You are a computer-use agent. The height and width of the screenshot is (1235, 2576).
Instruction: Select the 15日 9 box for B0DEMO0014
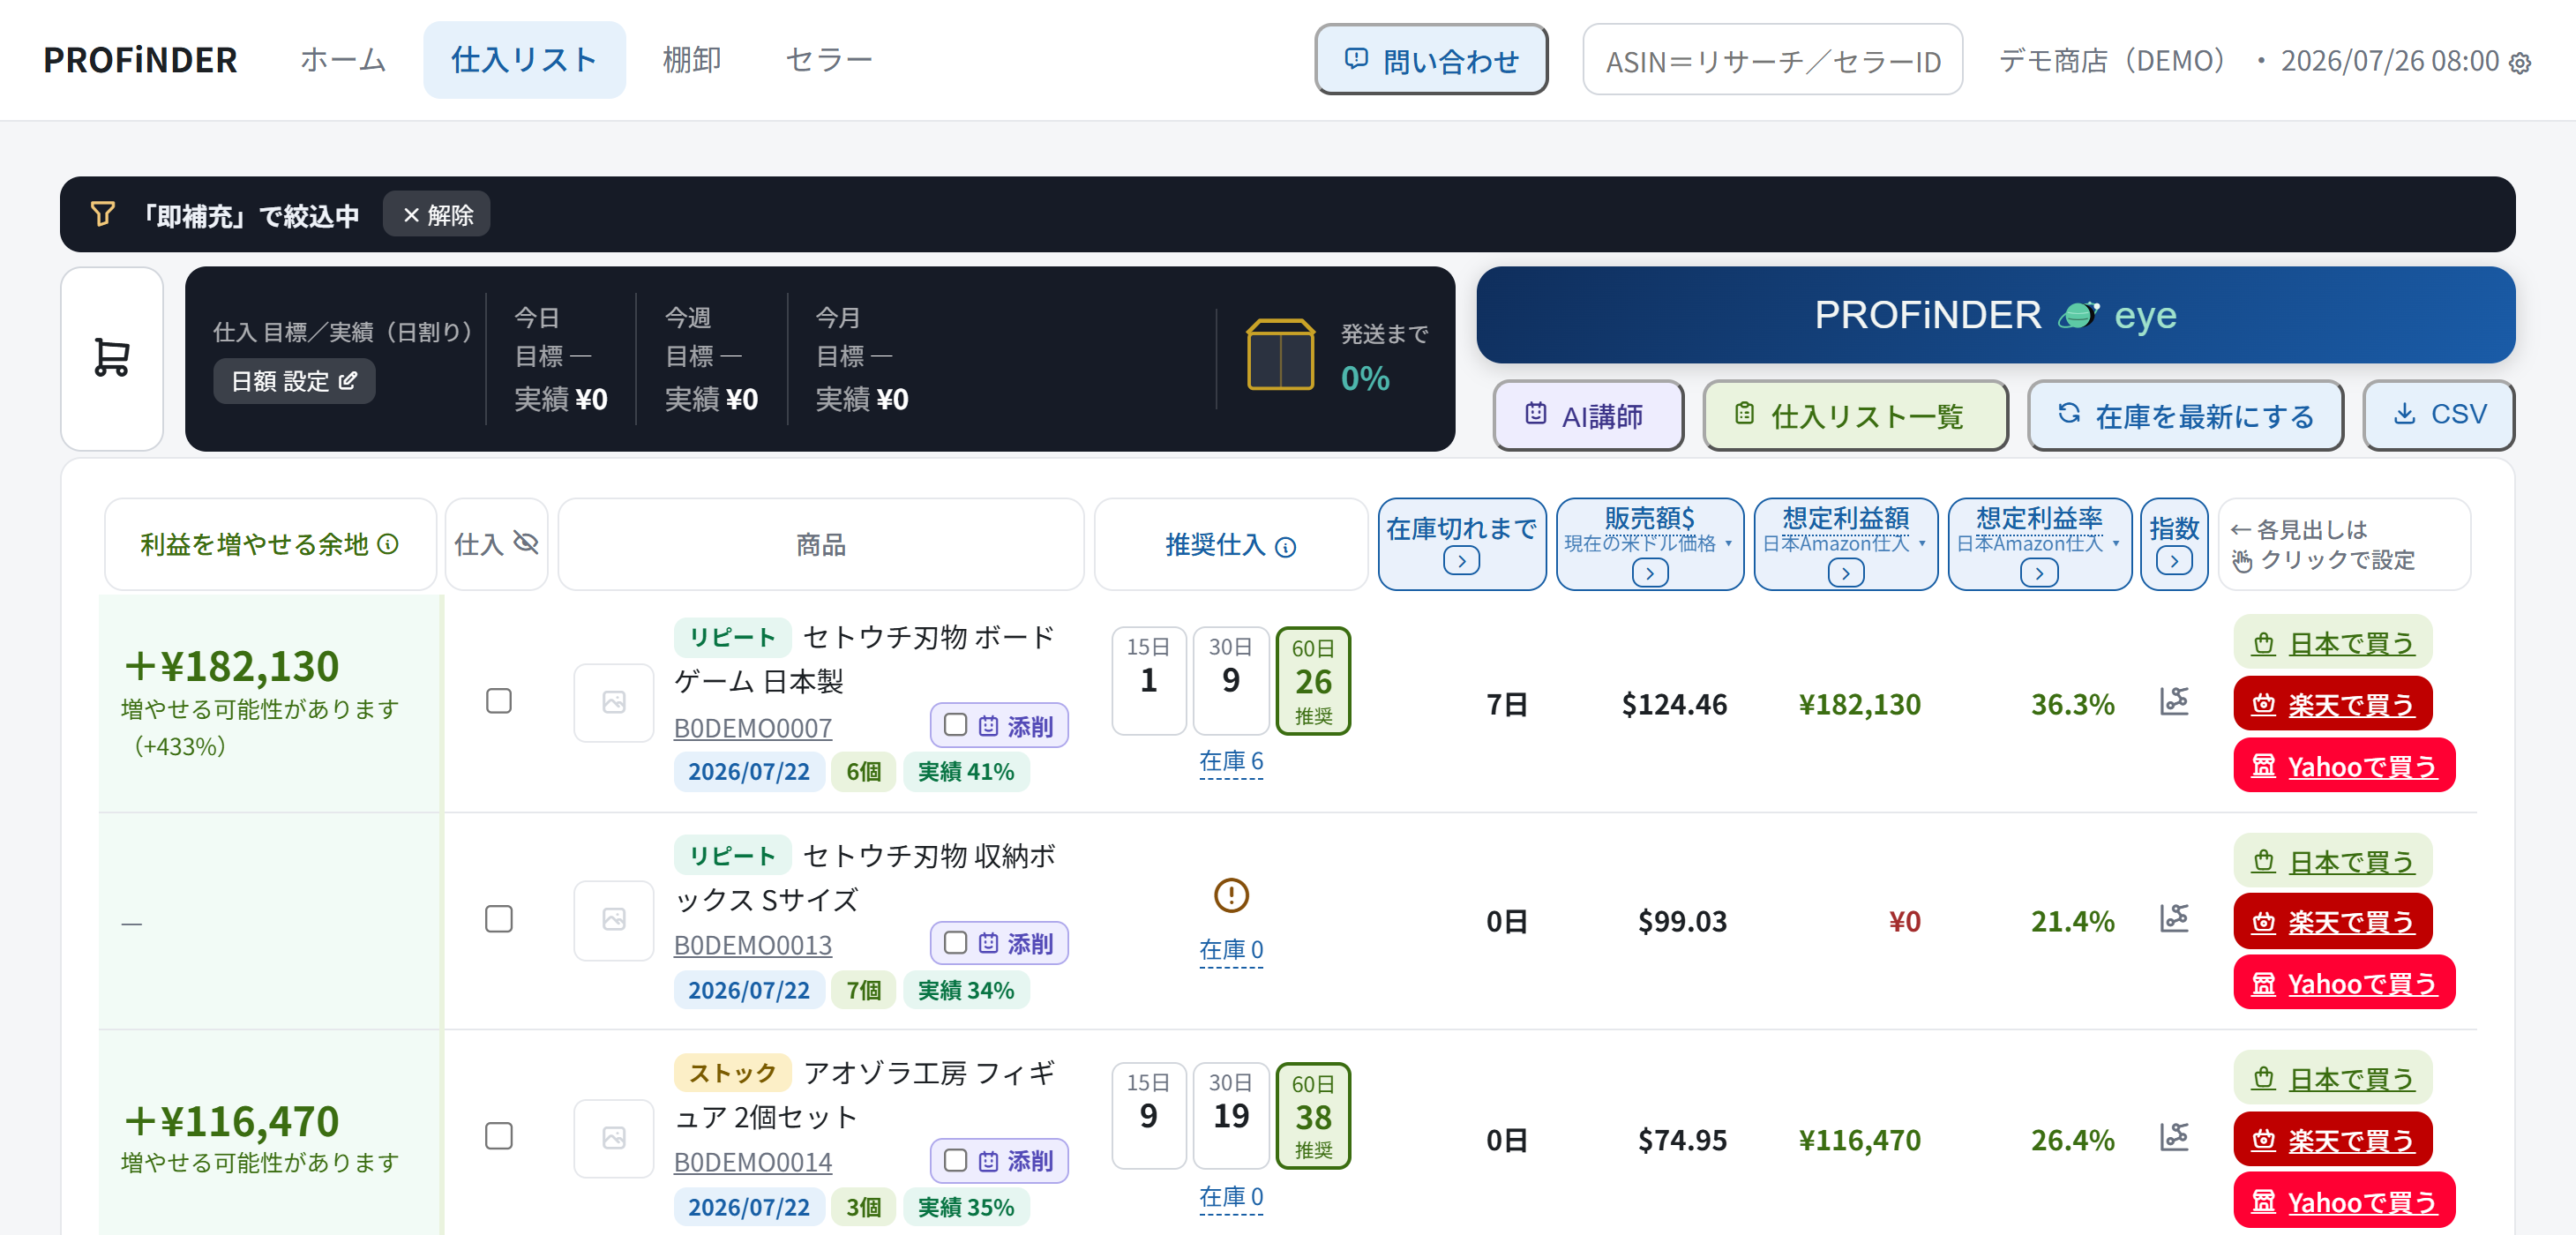(x=1149, y=1116)
